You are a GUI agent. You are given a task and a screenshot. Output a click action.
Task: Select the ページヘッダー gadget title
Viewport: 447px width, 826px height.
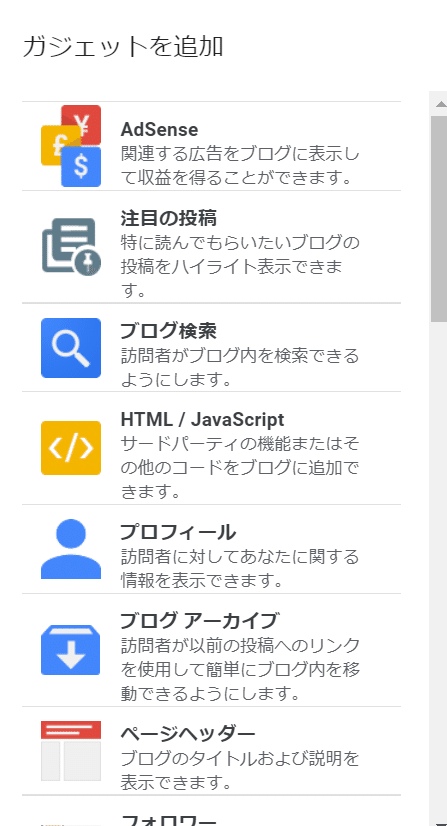pyautogui.click(x=188, y=733)
